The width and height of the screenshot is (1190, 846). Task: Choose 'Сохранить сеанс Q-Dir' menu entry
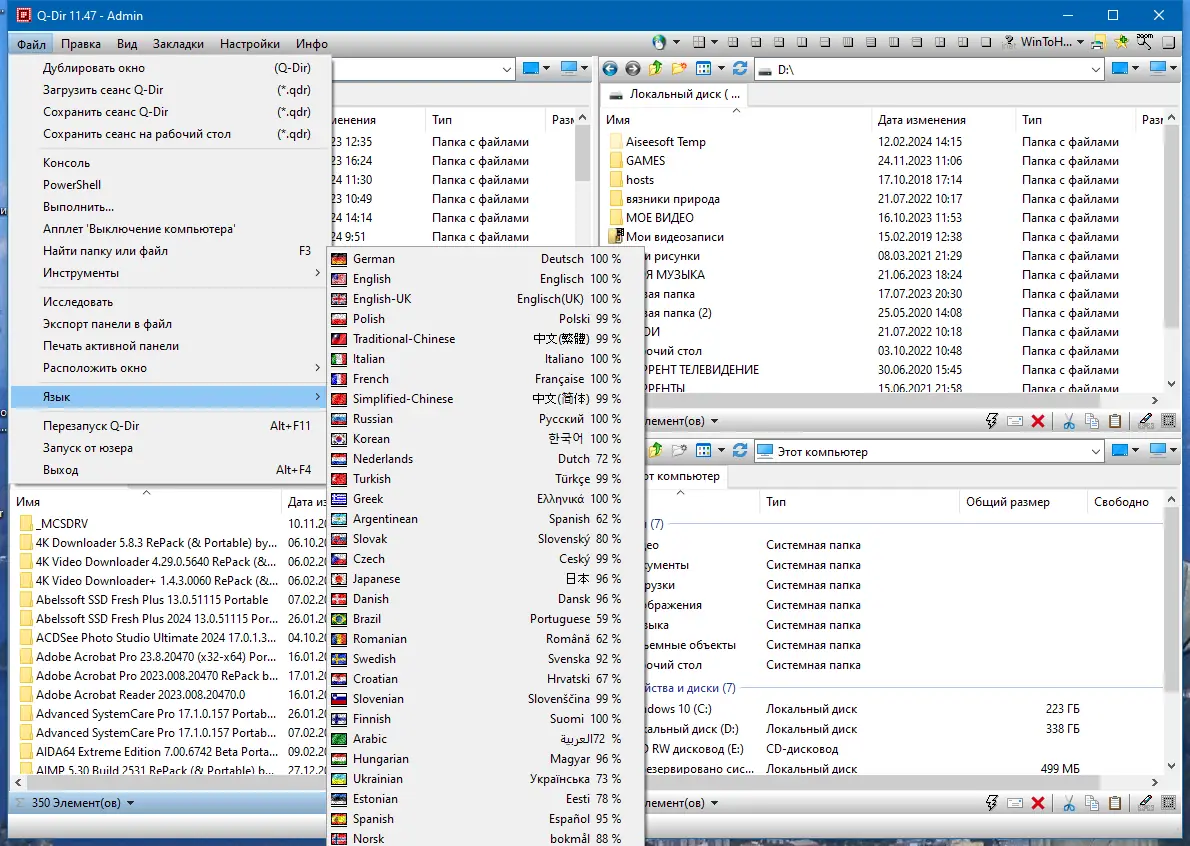[170, 112]
